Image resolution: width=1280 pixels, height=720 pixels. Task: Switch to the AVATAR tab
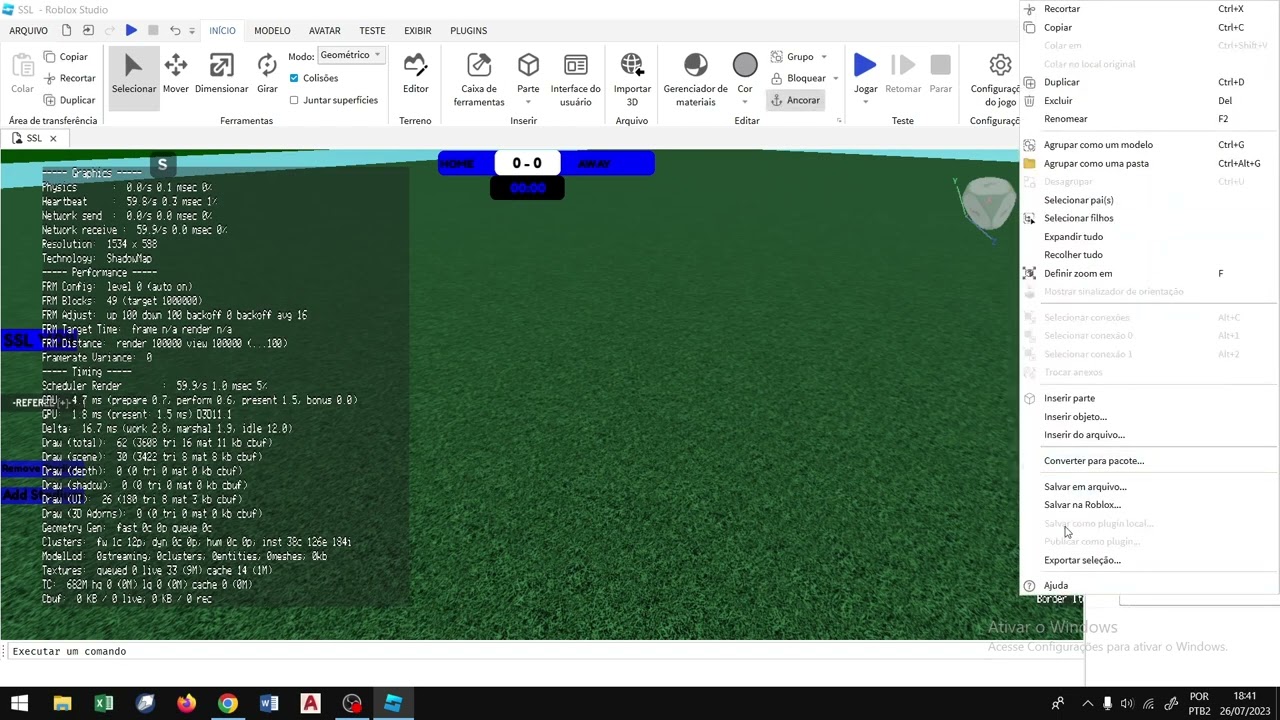[x=324, y=31]
